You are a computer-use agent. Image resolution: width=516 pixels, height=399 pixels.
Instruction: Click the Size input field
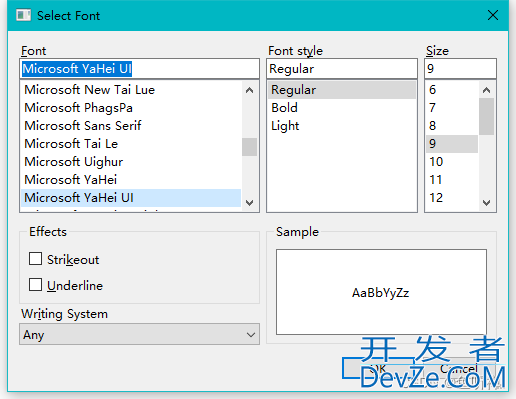(x=460, y=69)
